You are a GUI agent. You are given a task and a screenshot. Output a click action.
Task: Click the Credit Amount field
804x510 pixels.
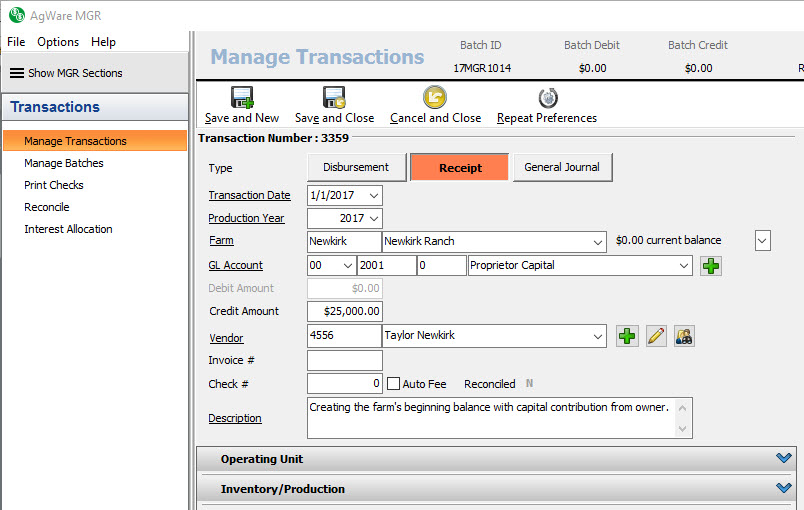(345, 312)
